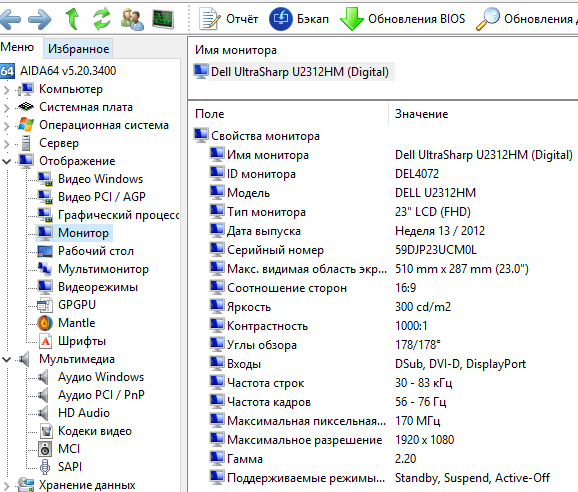The height and width of the screenshot is (492, 578).
Task: Click the Компьютер icon in tree
Action: click(26, 89)
